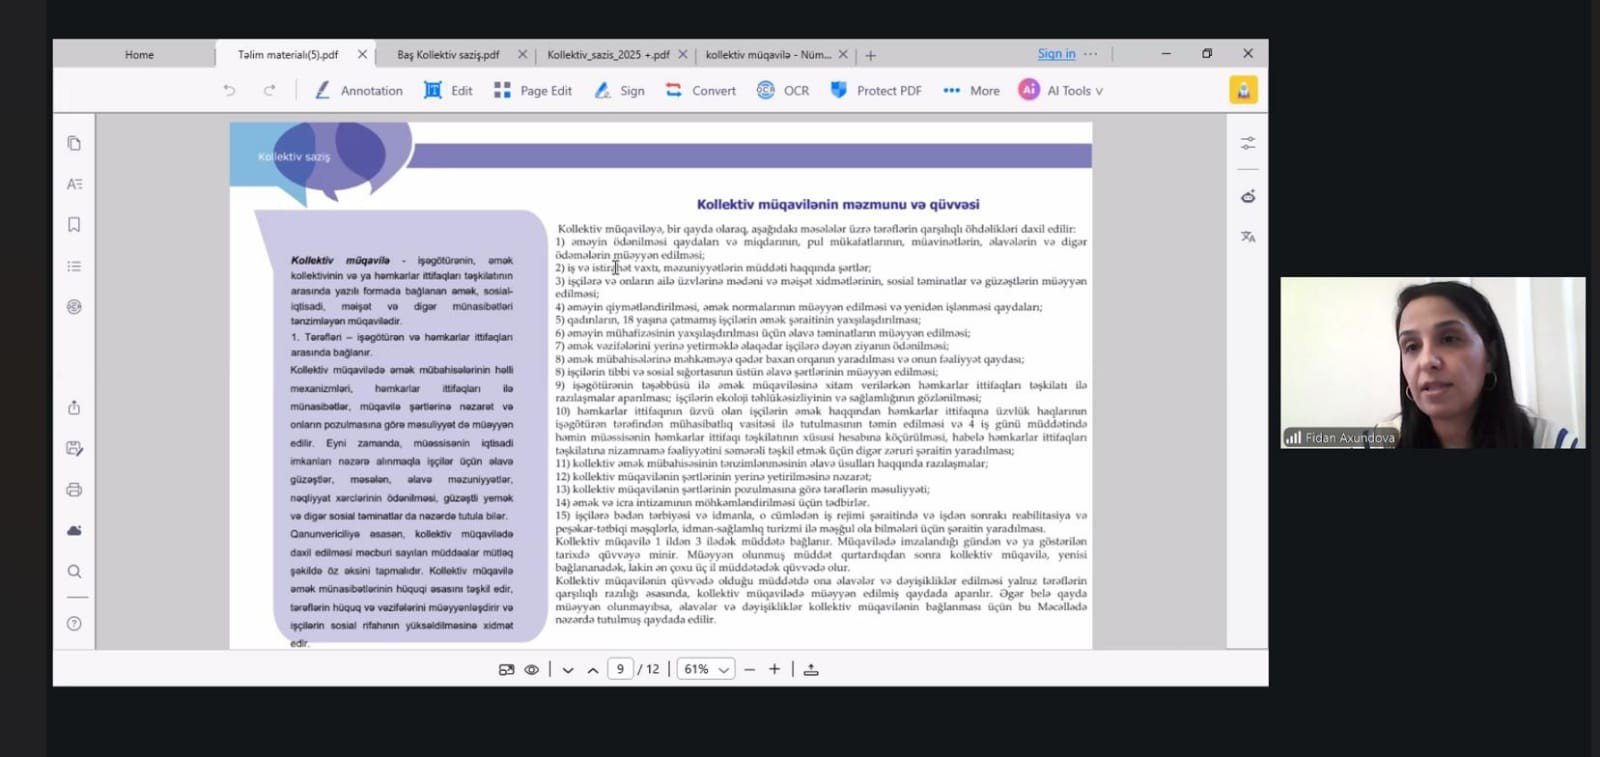
Task: Open the bookmarks panel in left sidebar
Action: pos(74,225)
